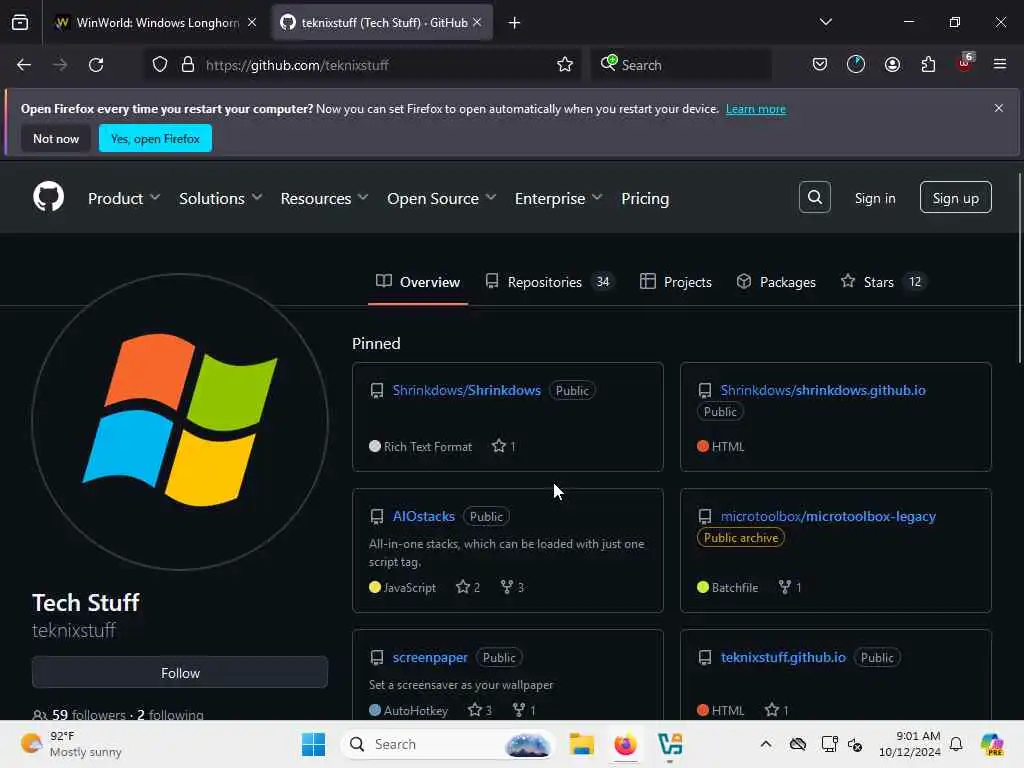
Task: Open GitHub search magnifier button
Action: (814, 197)
